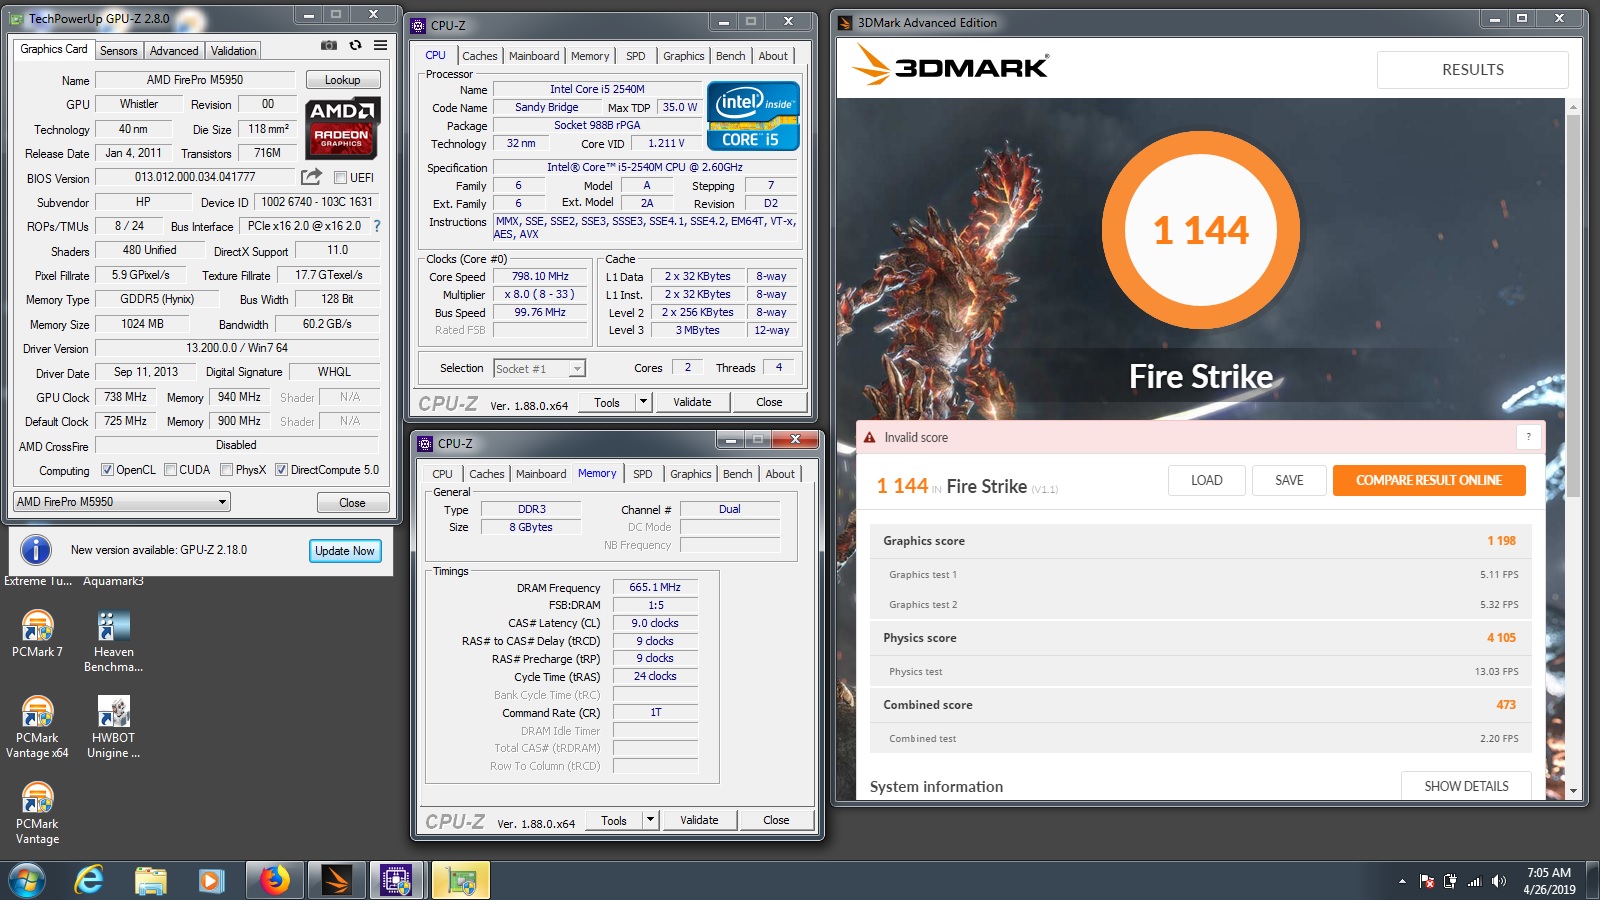
Task: Open Firefox from the taskbar
Action: coord(274,881)
